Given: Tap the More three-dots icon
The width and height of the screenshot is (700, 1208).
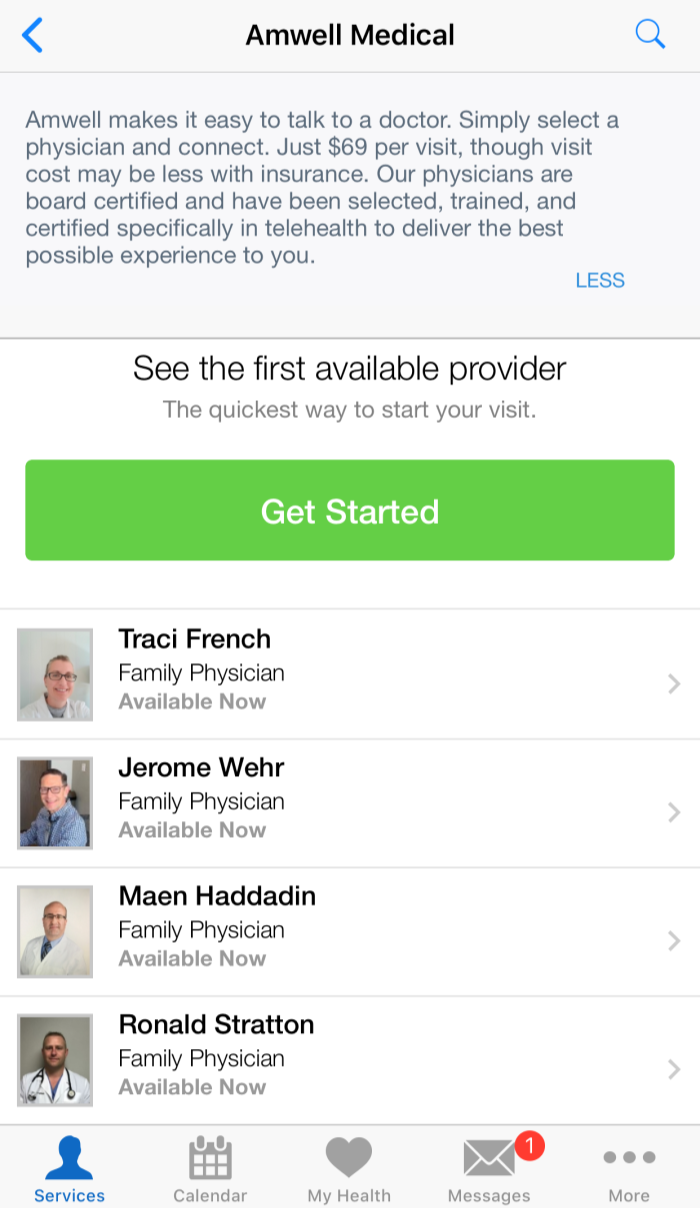Looking at the screenshot, I should pyautogui.click(x=629, y=1158).
